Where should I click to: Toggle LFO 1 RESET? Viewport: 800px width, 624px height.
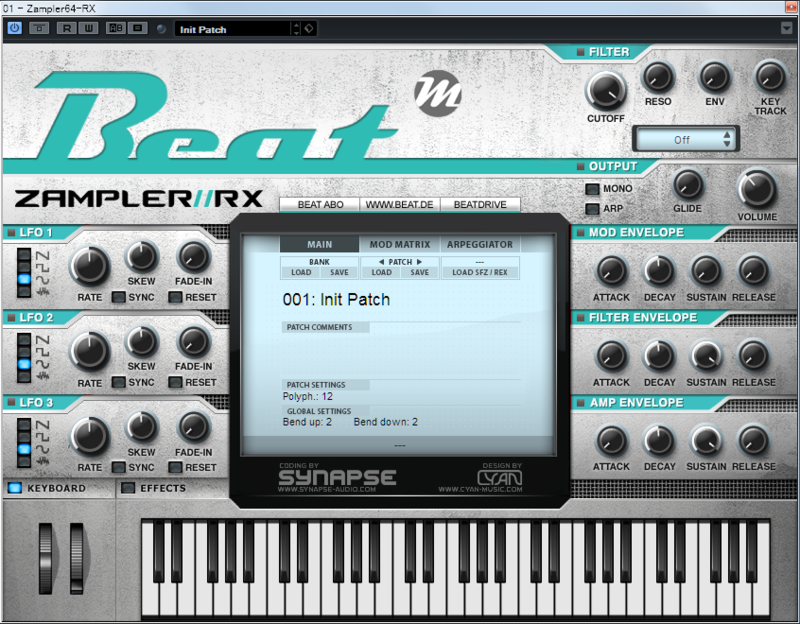click(175, 297)
